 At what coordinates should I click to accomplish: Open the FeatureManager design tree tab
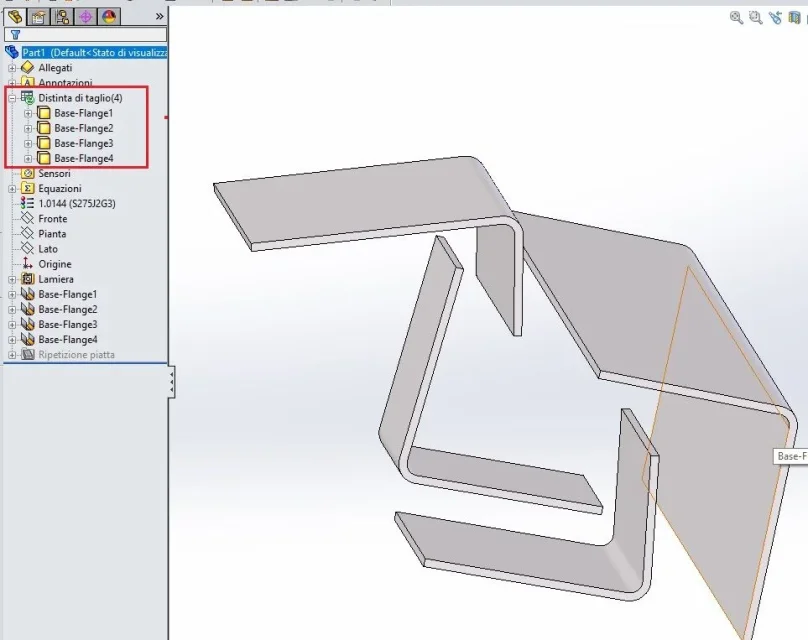tap(15, 17)
